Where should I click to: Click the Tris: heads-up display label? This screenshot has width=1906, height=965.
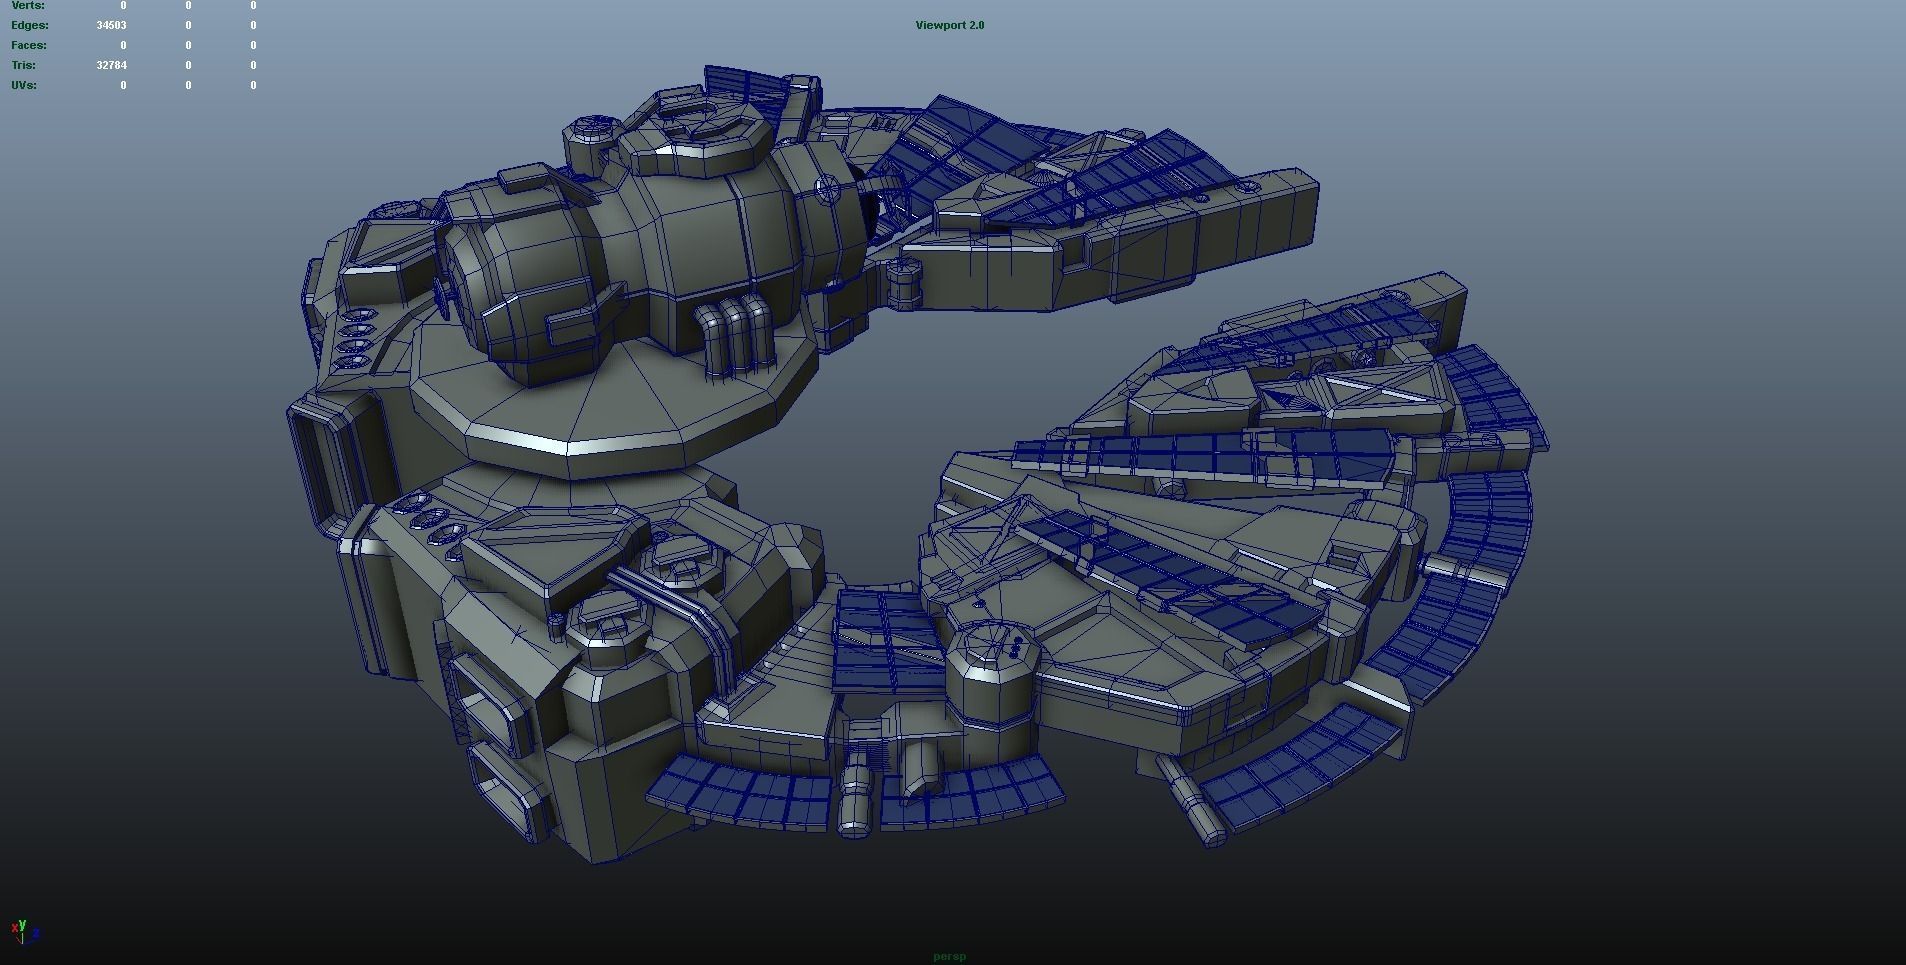tap(24, 65)
